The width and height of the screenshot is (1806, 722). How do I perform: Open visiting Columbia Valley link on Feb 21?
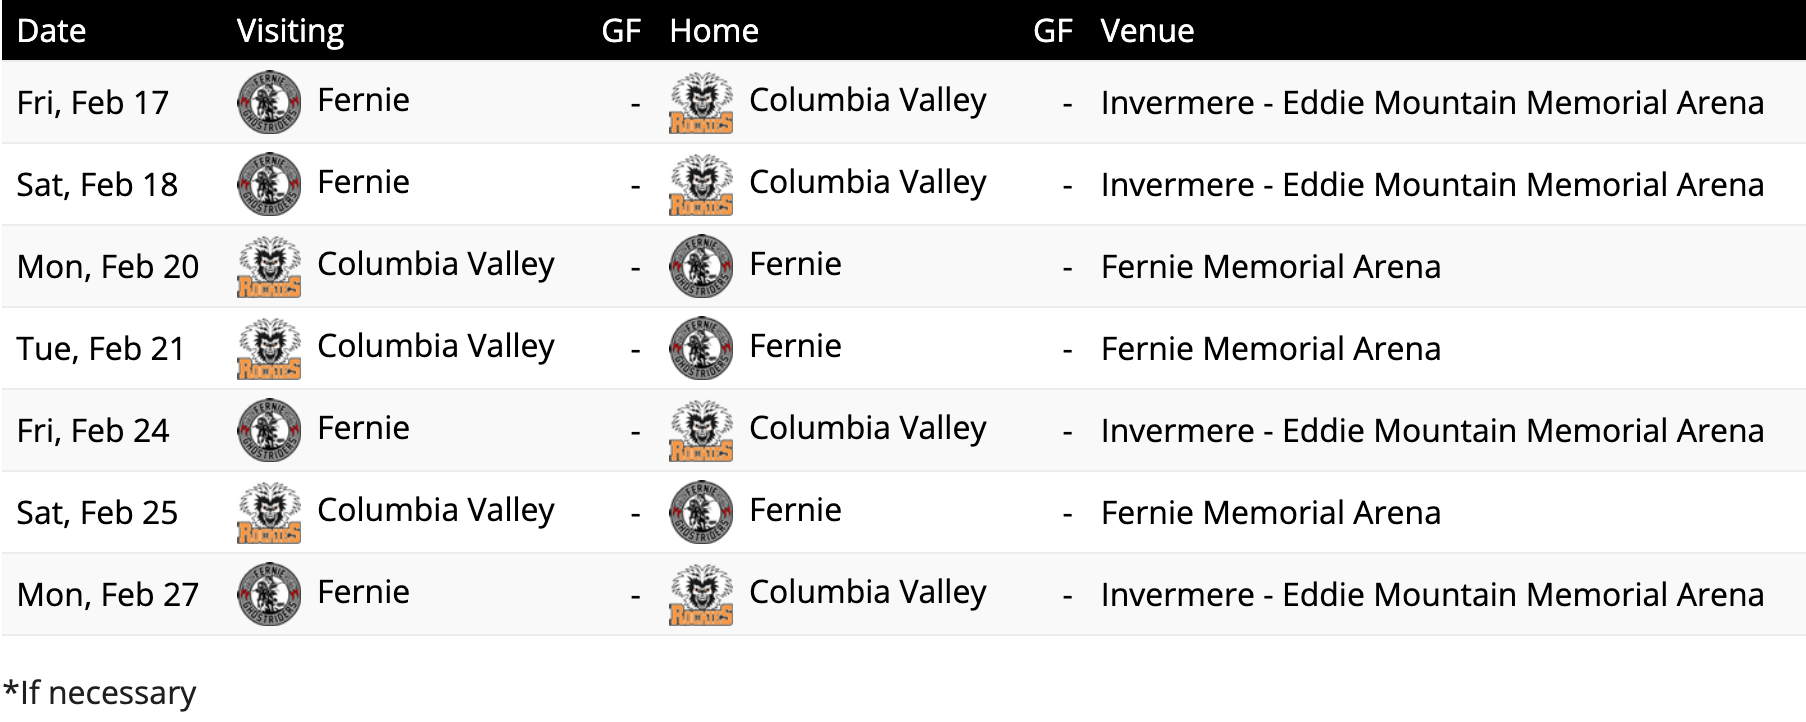(436, 346)
